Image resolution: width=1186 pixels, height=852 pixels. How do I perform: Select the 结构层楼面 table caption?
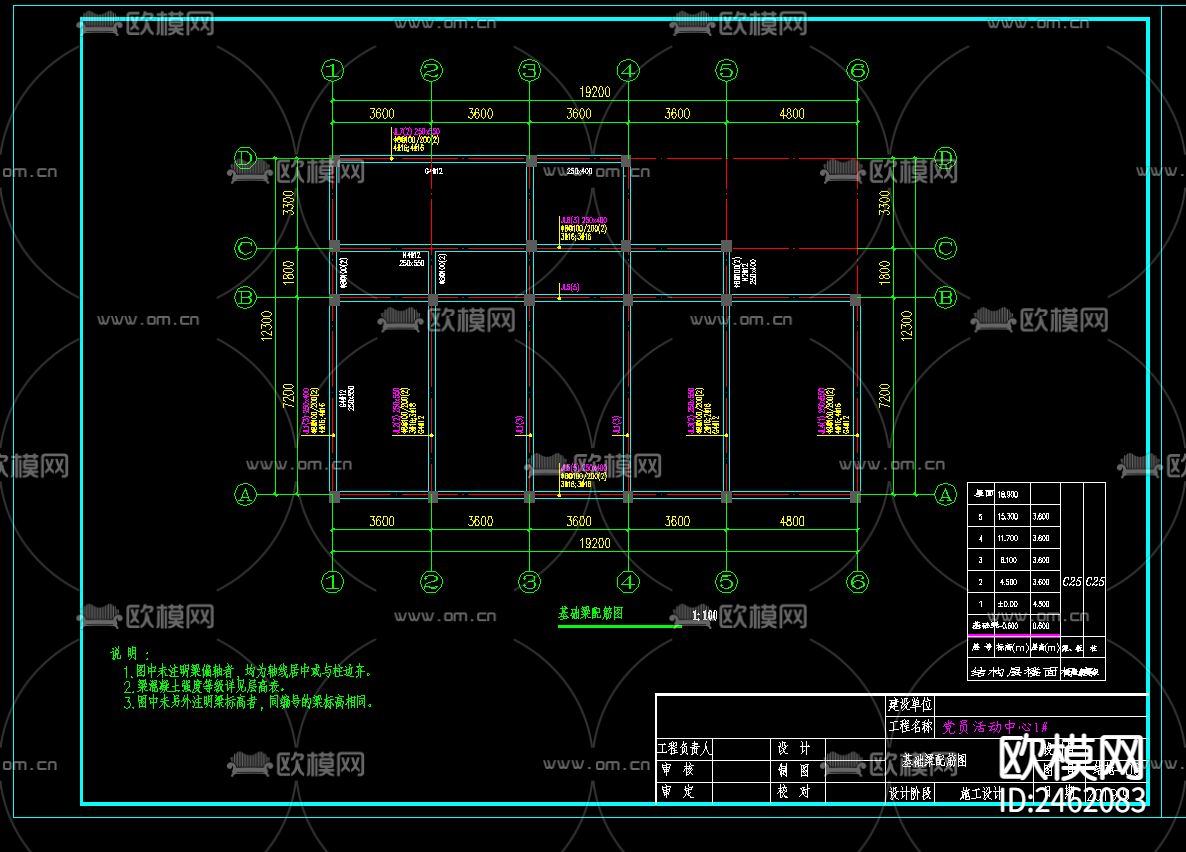pos(1014,672)
